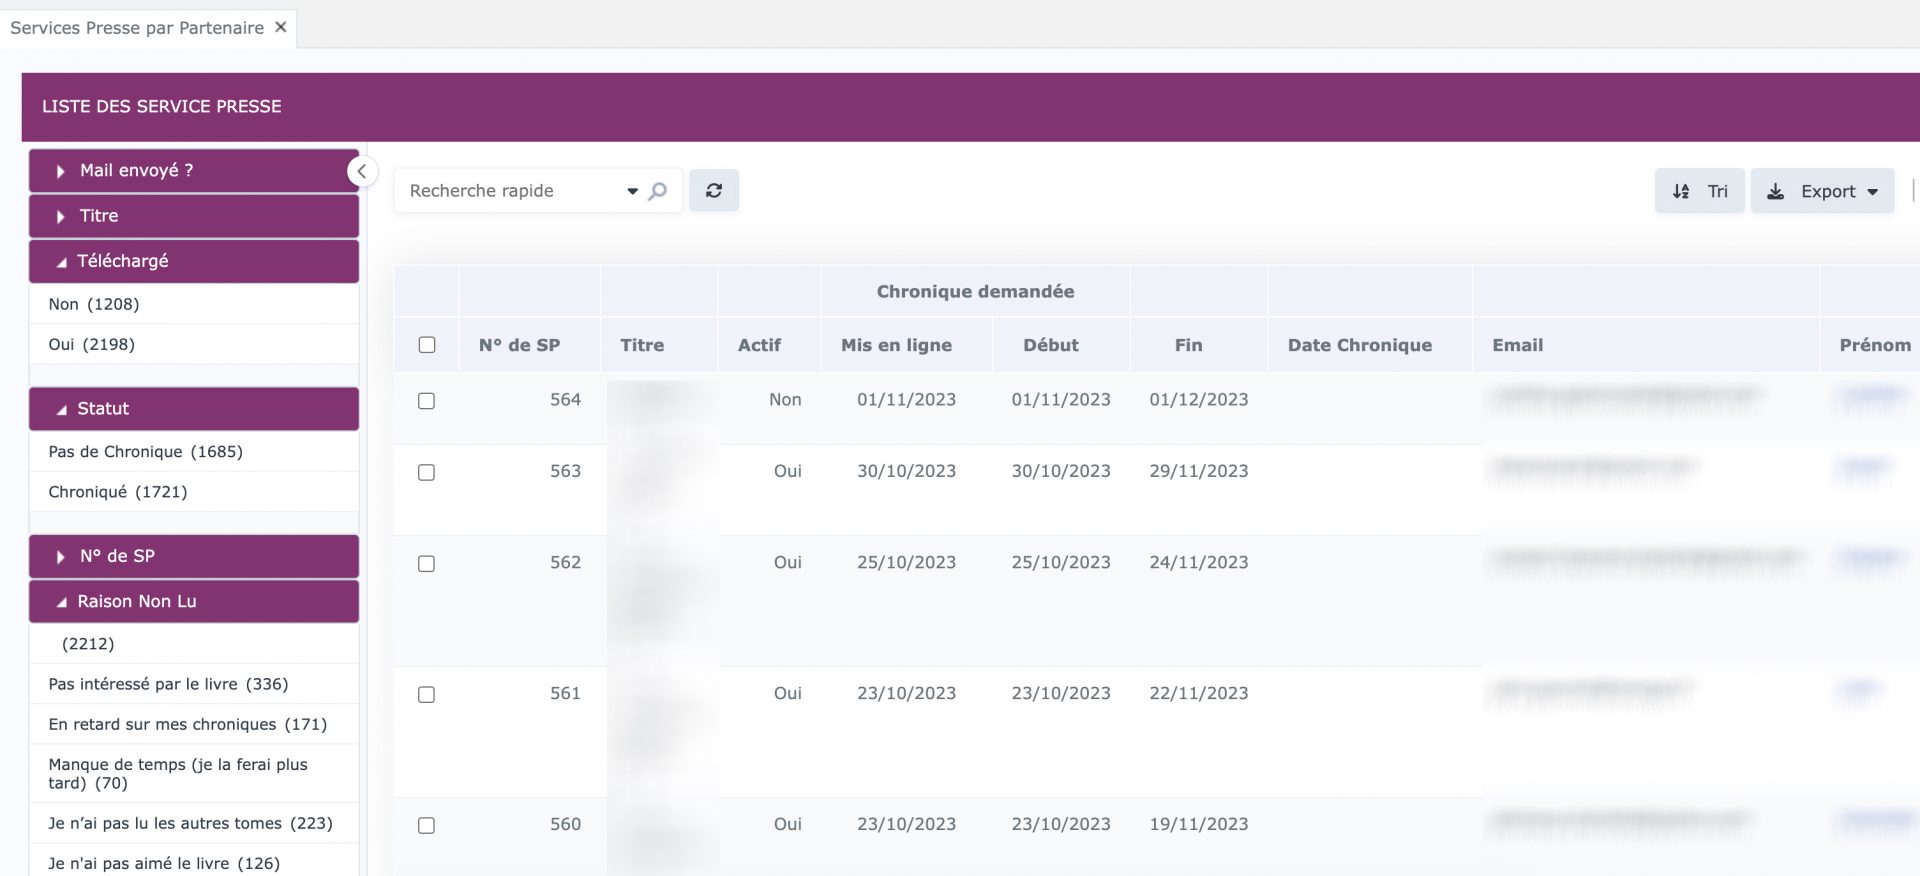The width and height of the screenshot is (1920, 876).
Task: Filter by Pas de Chronique (1685)
Action: (194, 452)
